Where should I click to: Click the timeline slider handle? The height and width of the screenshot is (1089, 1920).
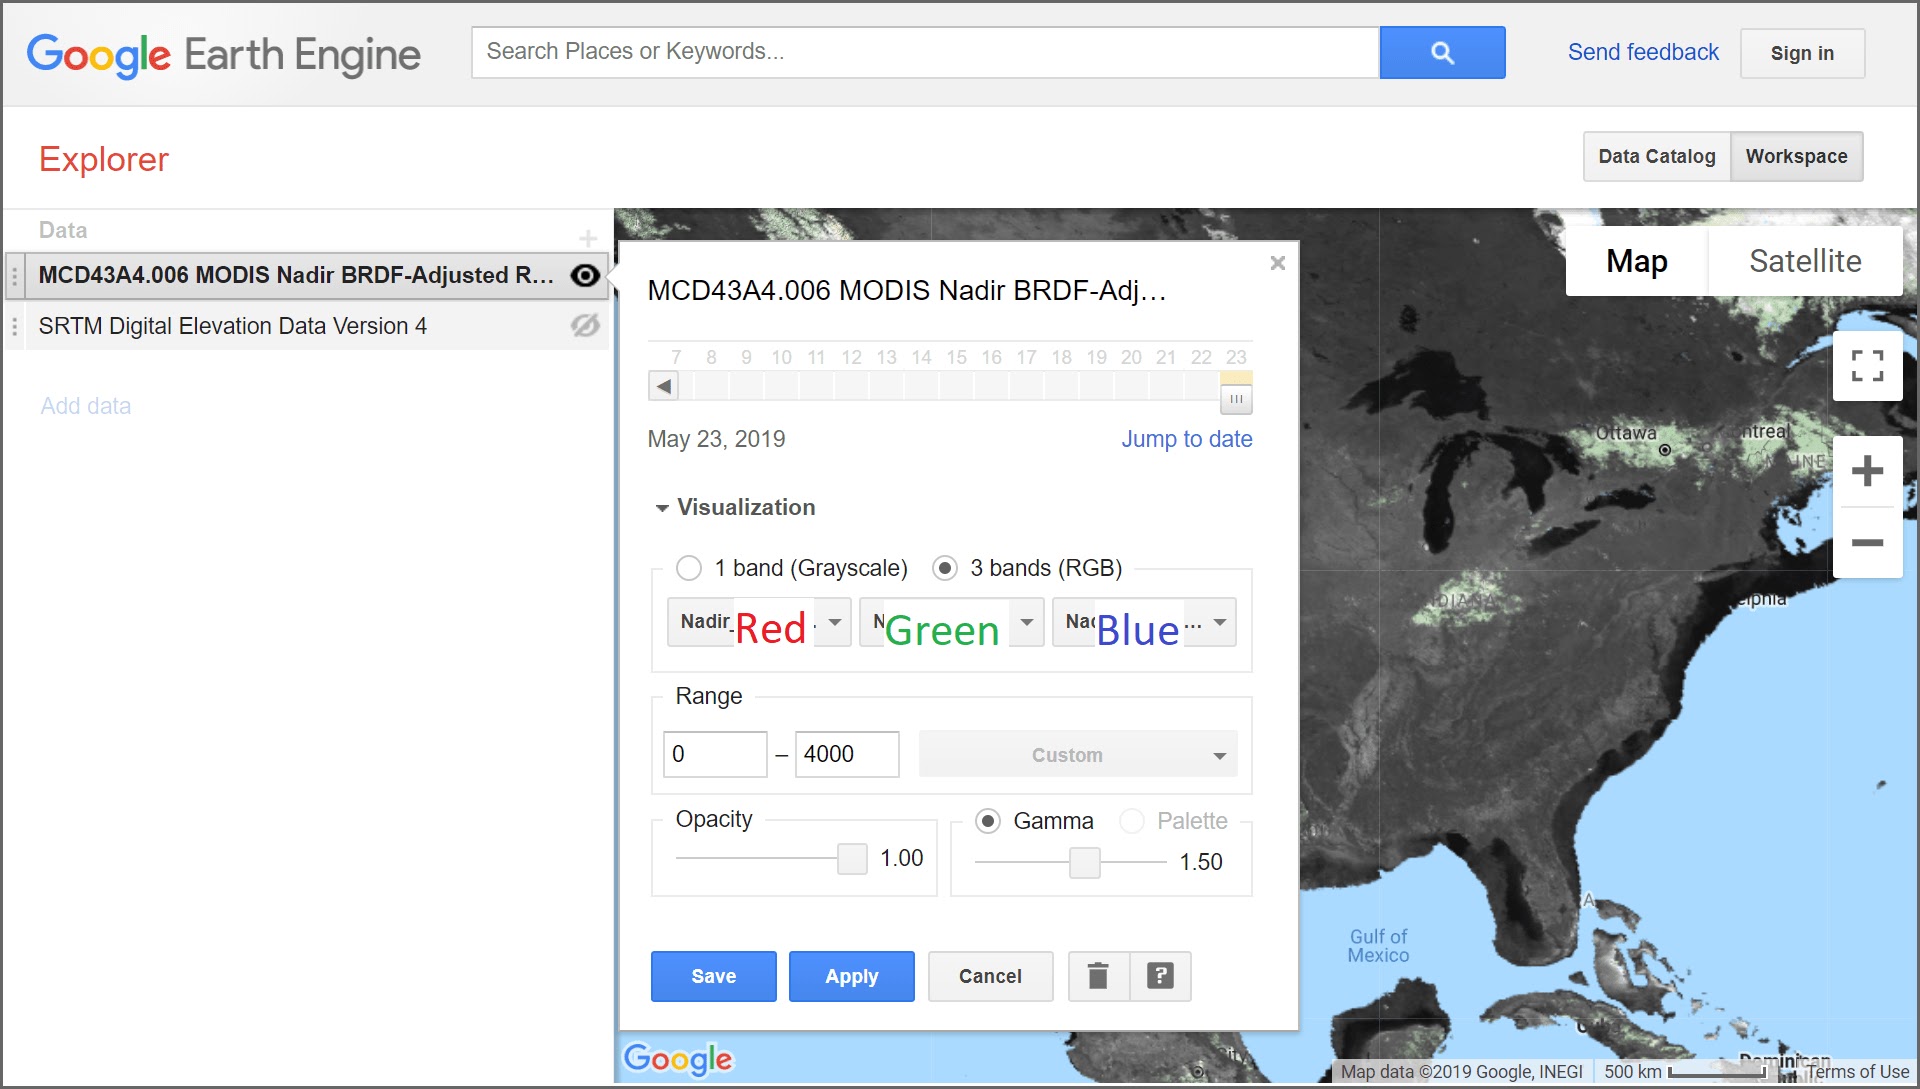pyautogui.click(x=1236, y=399)
